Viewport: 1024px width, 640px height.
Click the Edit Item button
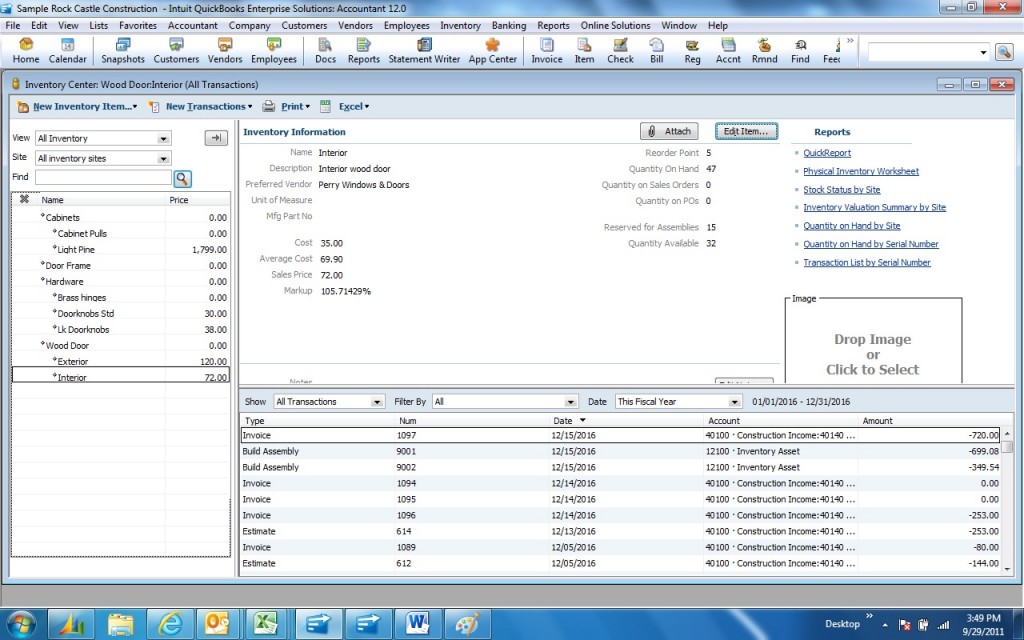point(746,131)
